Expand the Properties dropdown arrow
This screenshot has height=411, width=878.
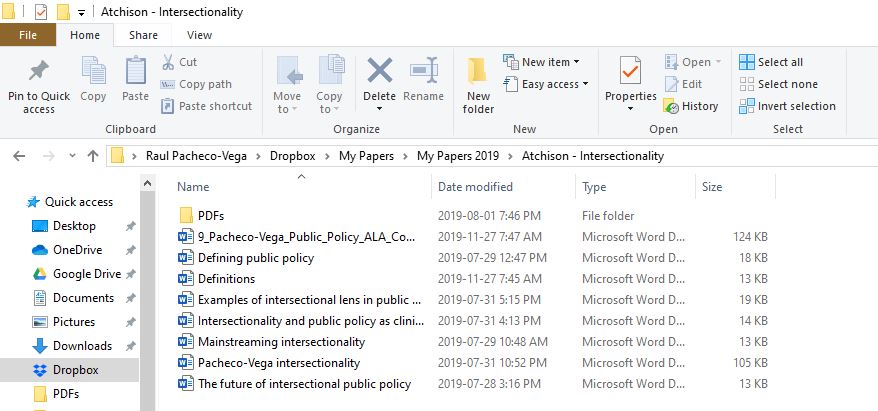coord(631,109)
